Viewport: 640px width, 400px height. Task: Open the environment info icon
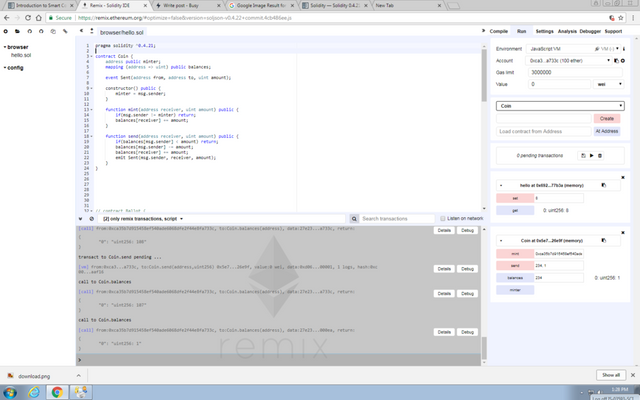(624, 49)
